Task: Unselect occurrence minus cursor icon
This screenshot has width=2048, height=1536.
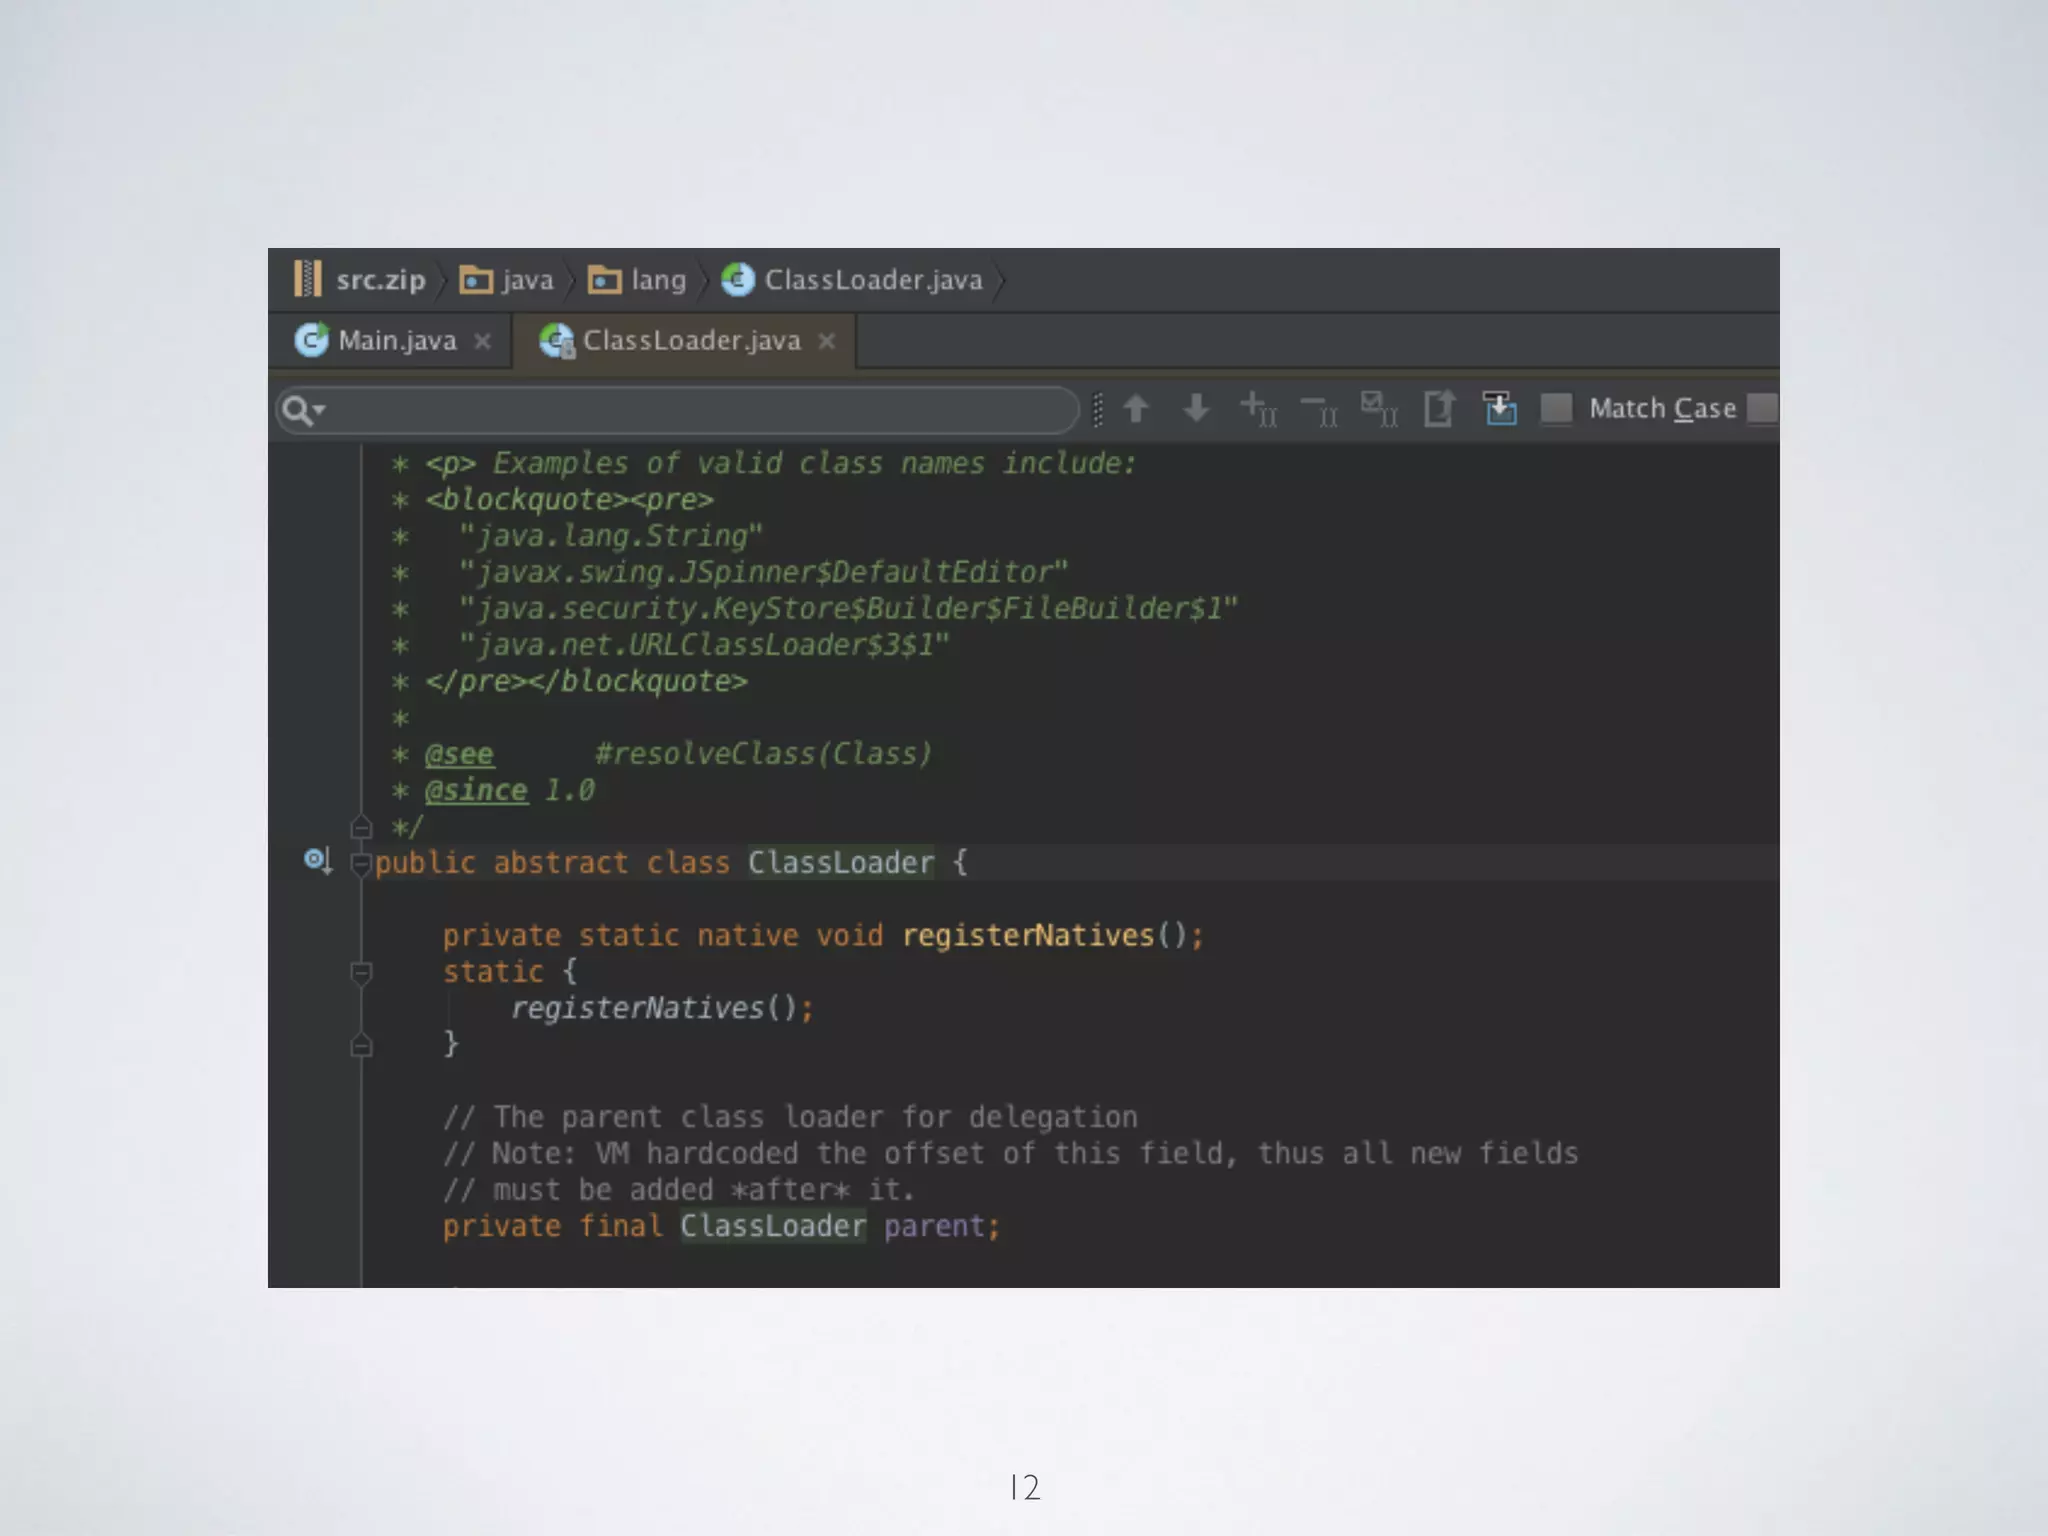Action: click(x=1319, y=409)
